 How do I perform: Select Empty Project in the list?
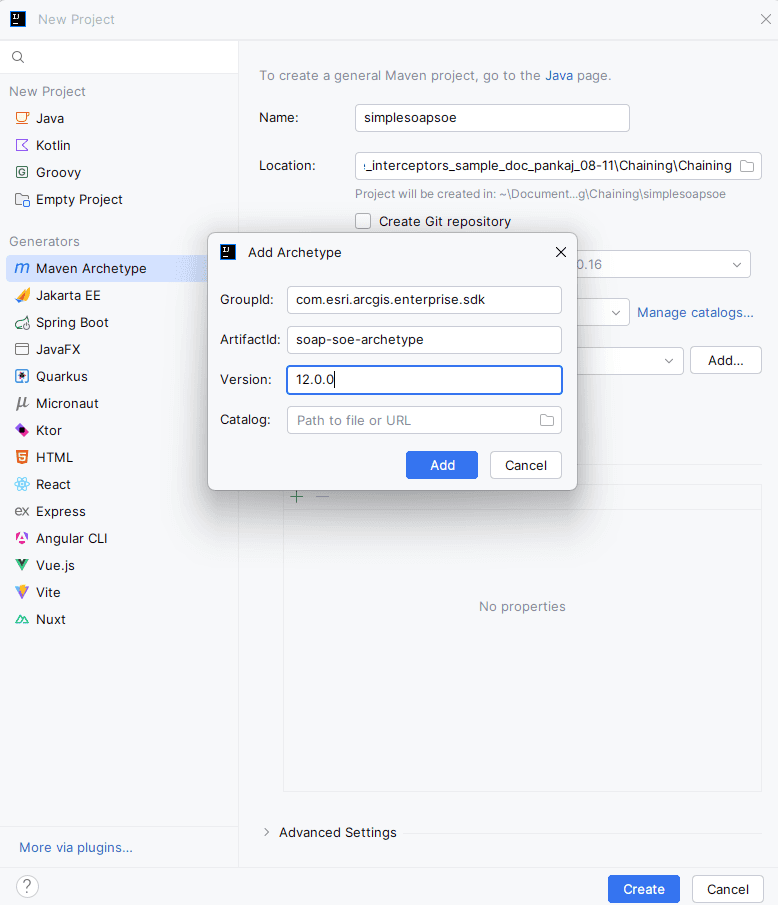pos(79,200)
